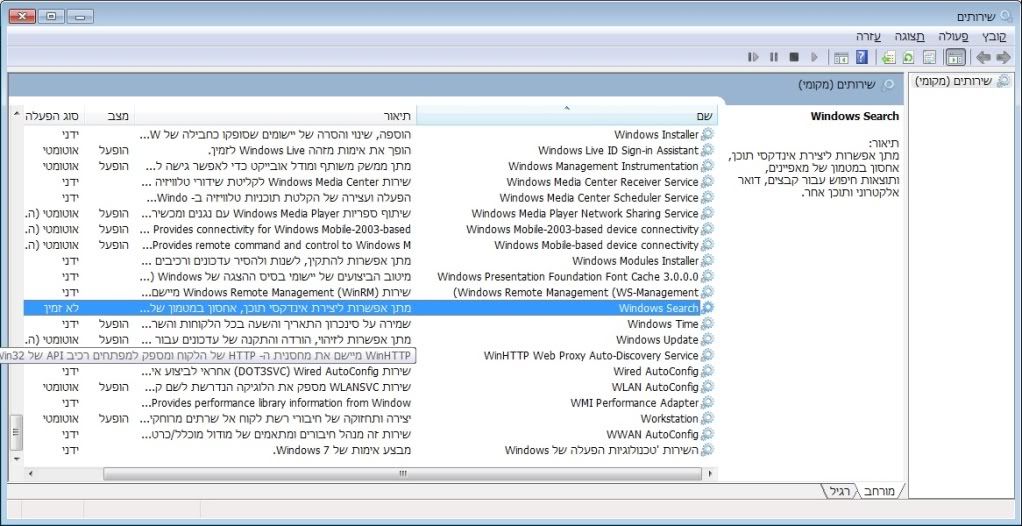This screenshot has width=1022, height=526.
Task: Click gear icon of Windows Live ID Sign-in Assistant
Action: [x=707, y=151]
